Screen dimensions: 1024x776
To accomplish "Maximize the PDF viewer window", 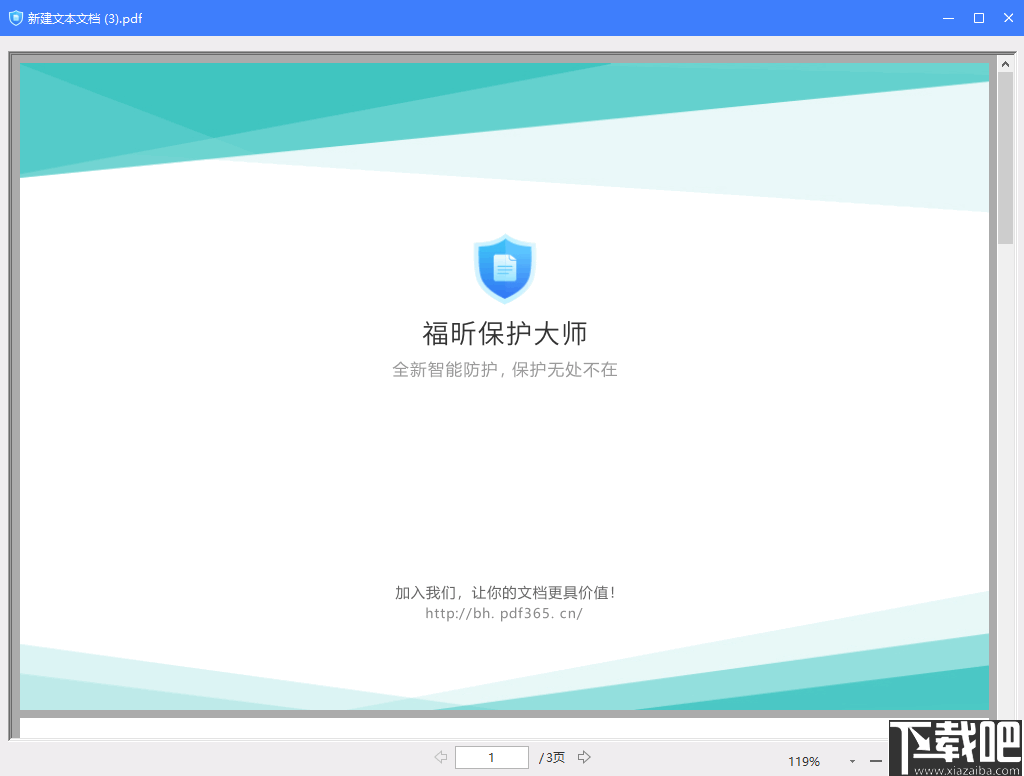I will [x=979, y=18].
